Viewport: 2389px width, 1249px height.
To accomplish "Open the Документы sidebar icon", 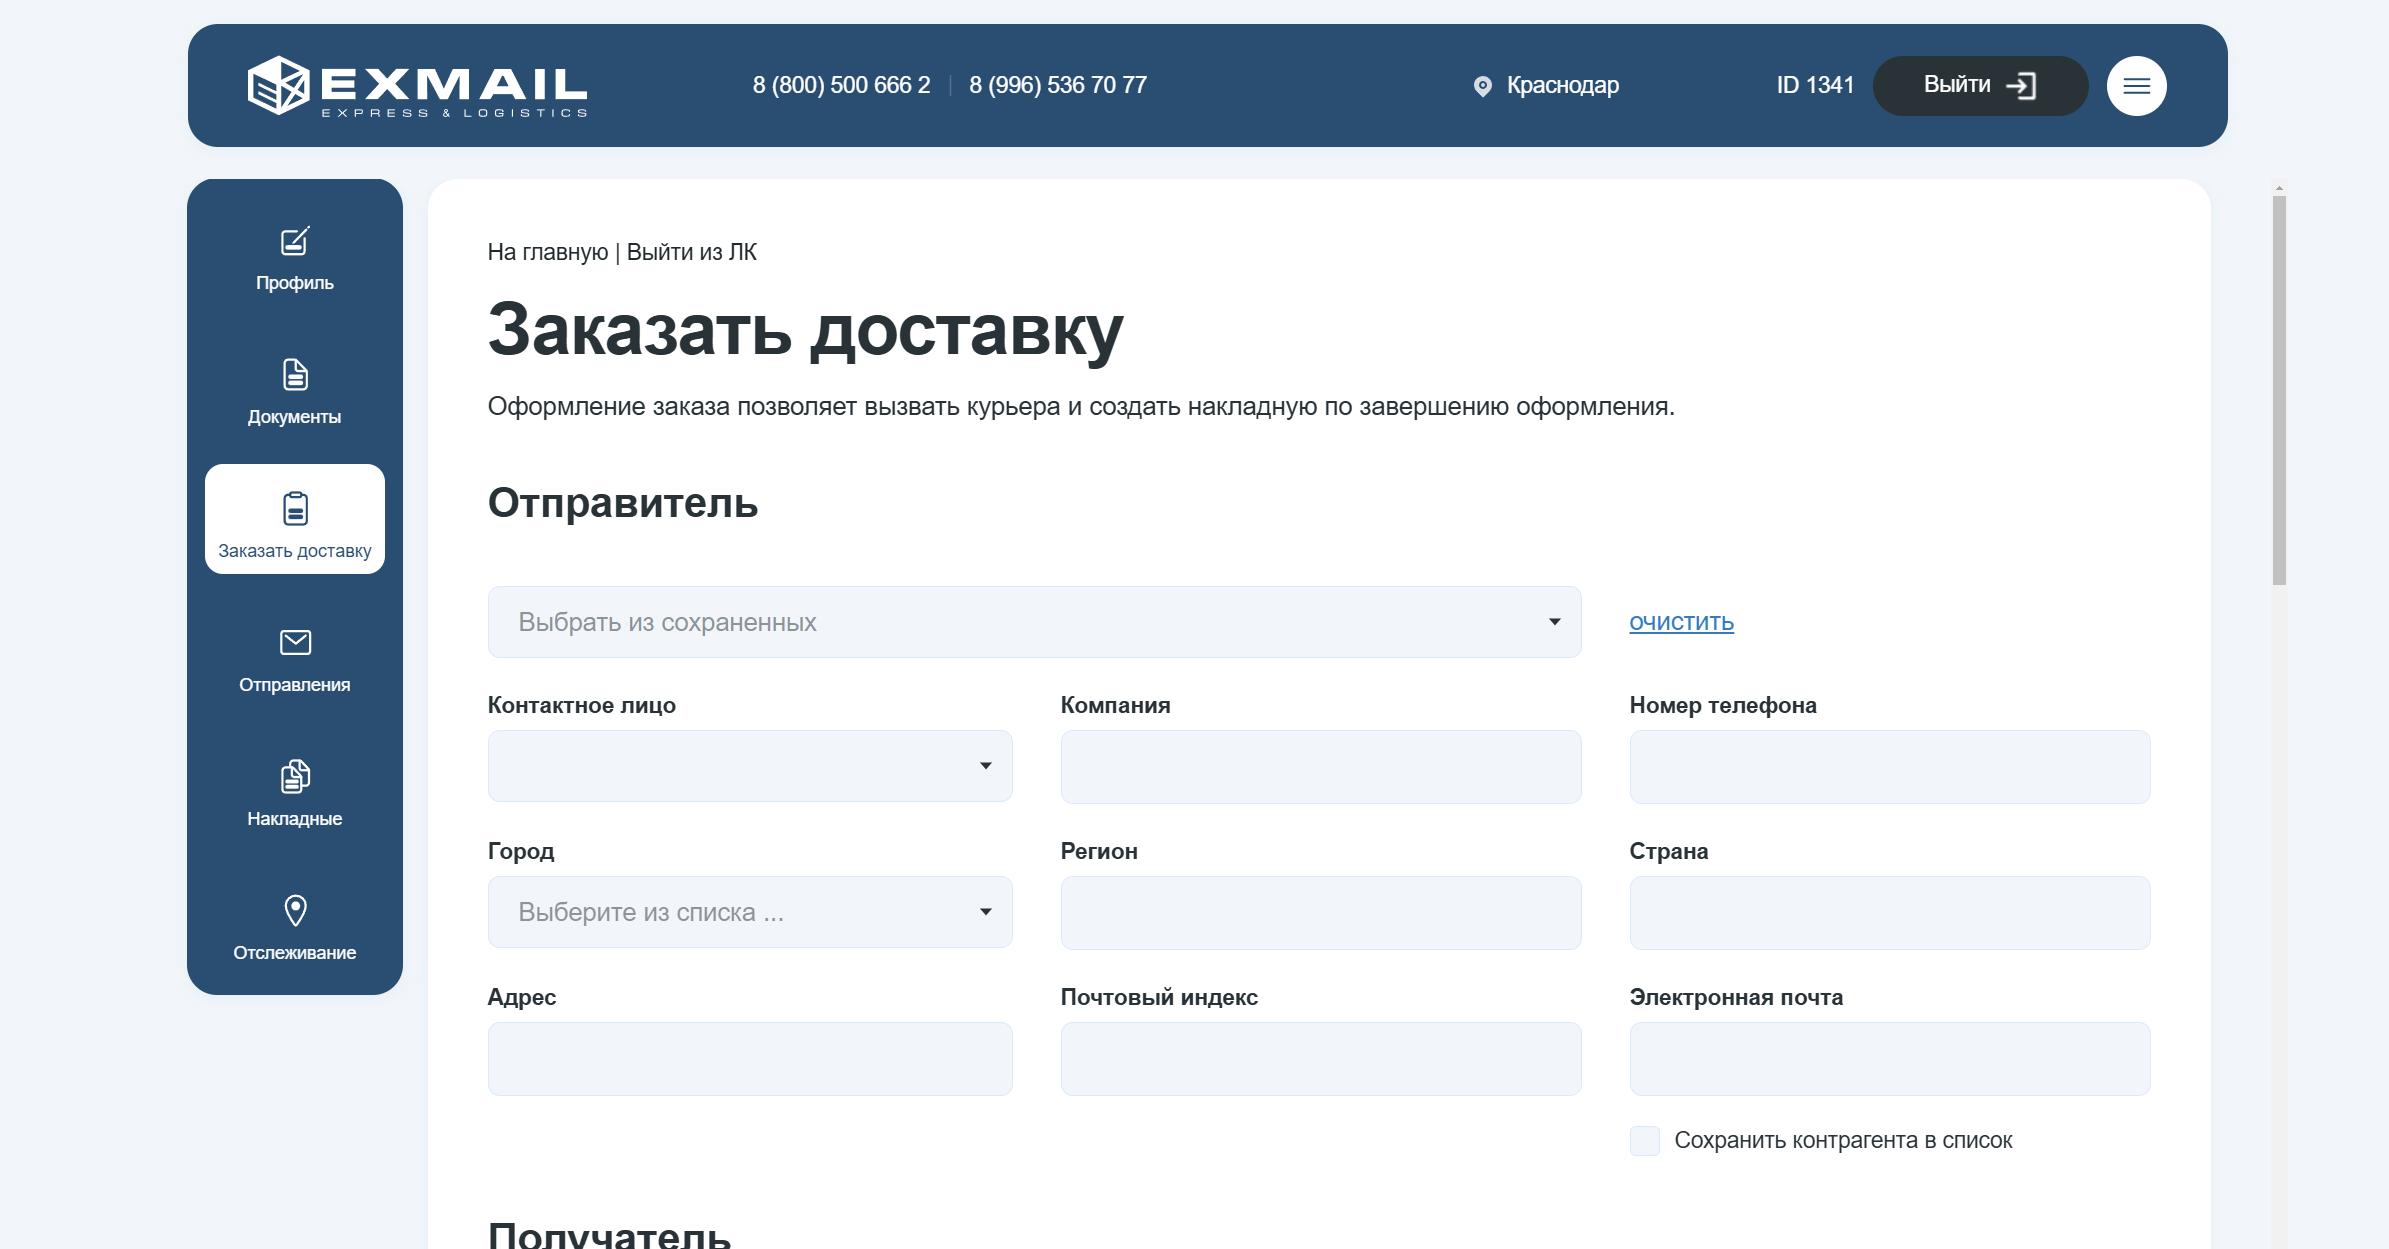I will pyautogui.click(x=295, y=375).
